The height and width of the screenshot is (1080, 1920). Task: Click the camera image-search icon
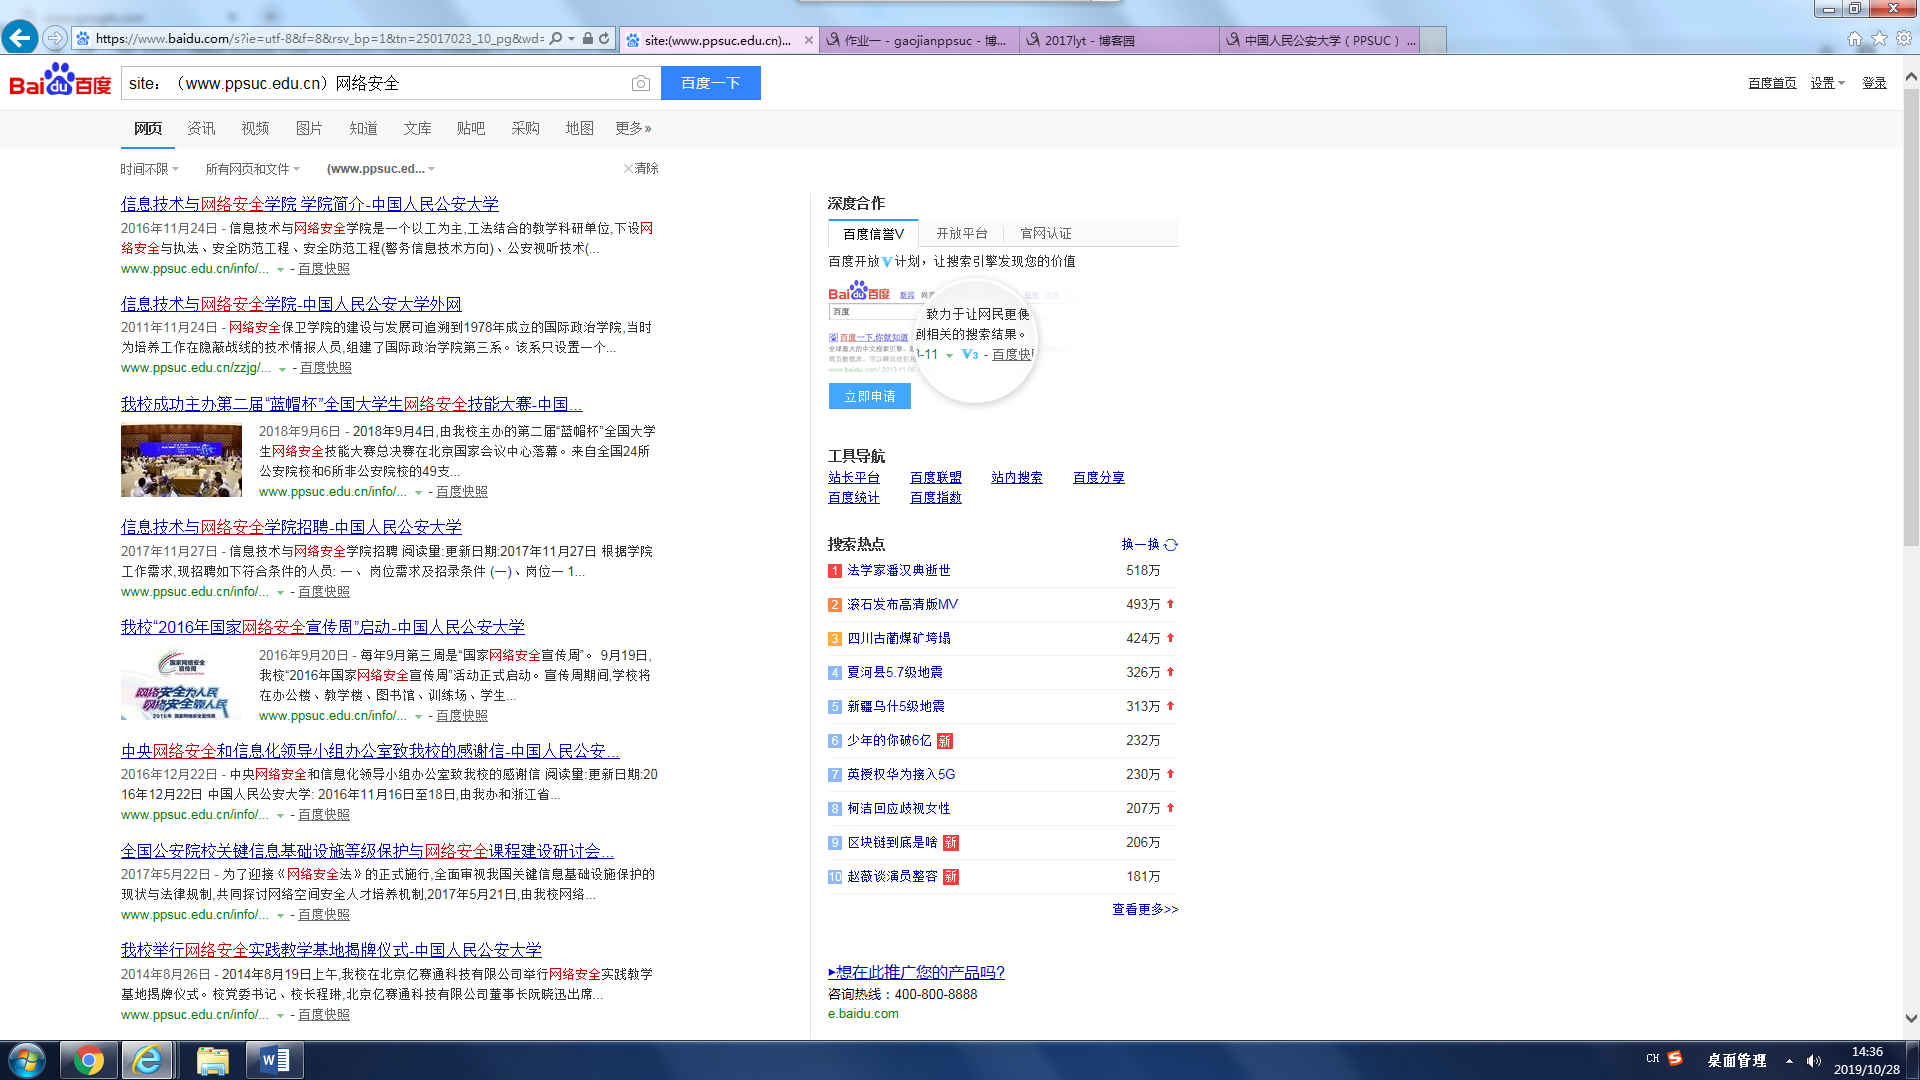pos(641,83)
